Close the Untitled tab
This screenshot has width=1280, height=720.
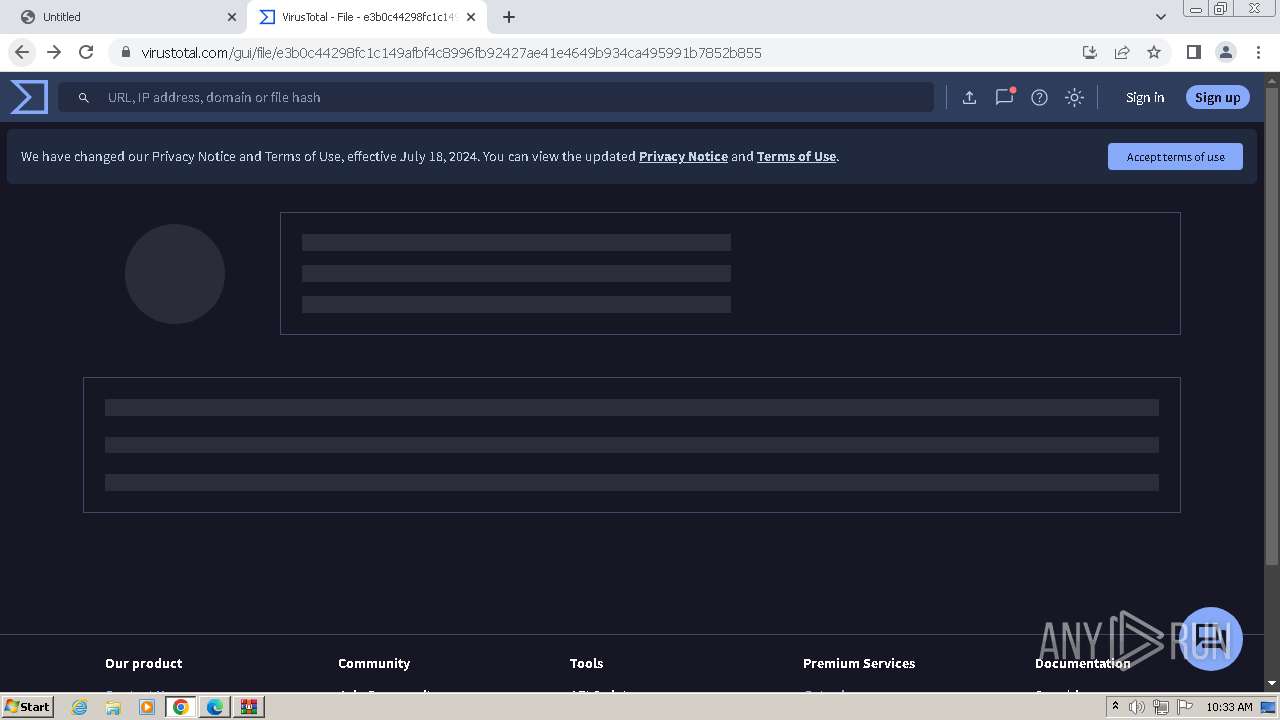point(232,17)
